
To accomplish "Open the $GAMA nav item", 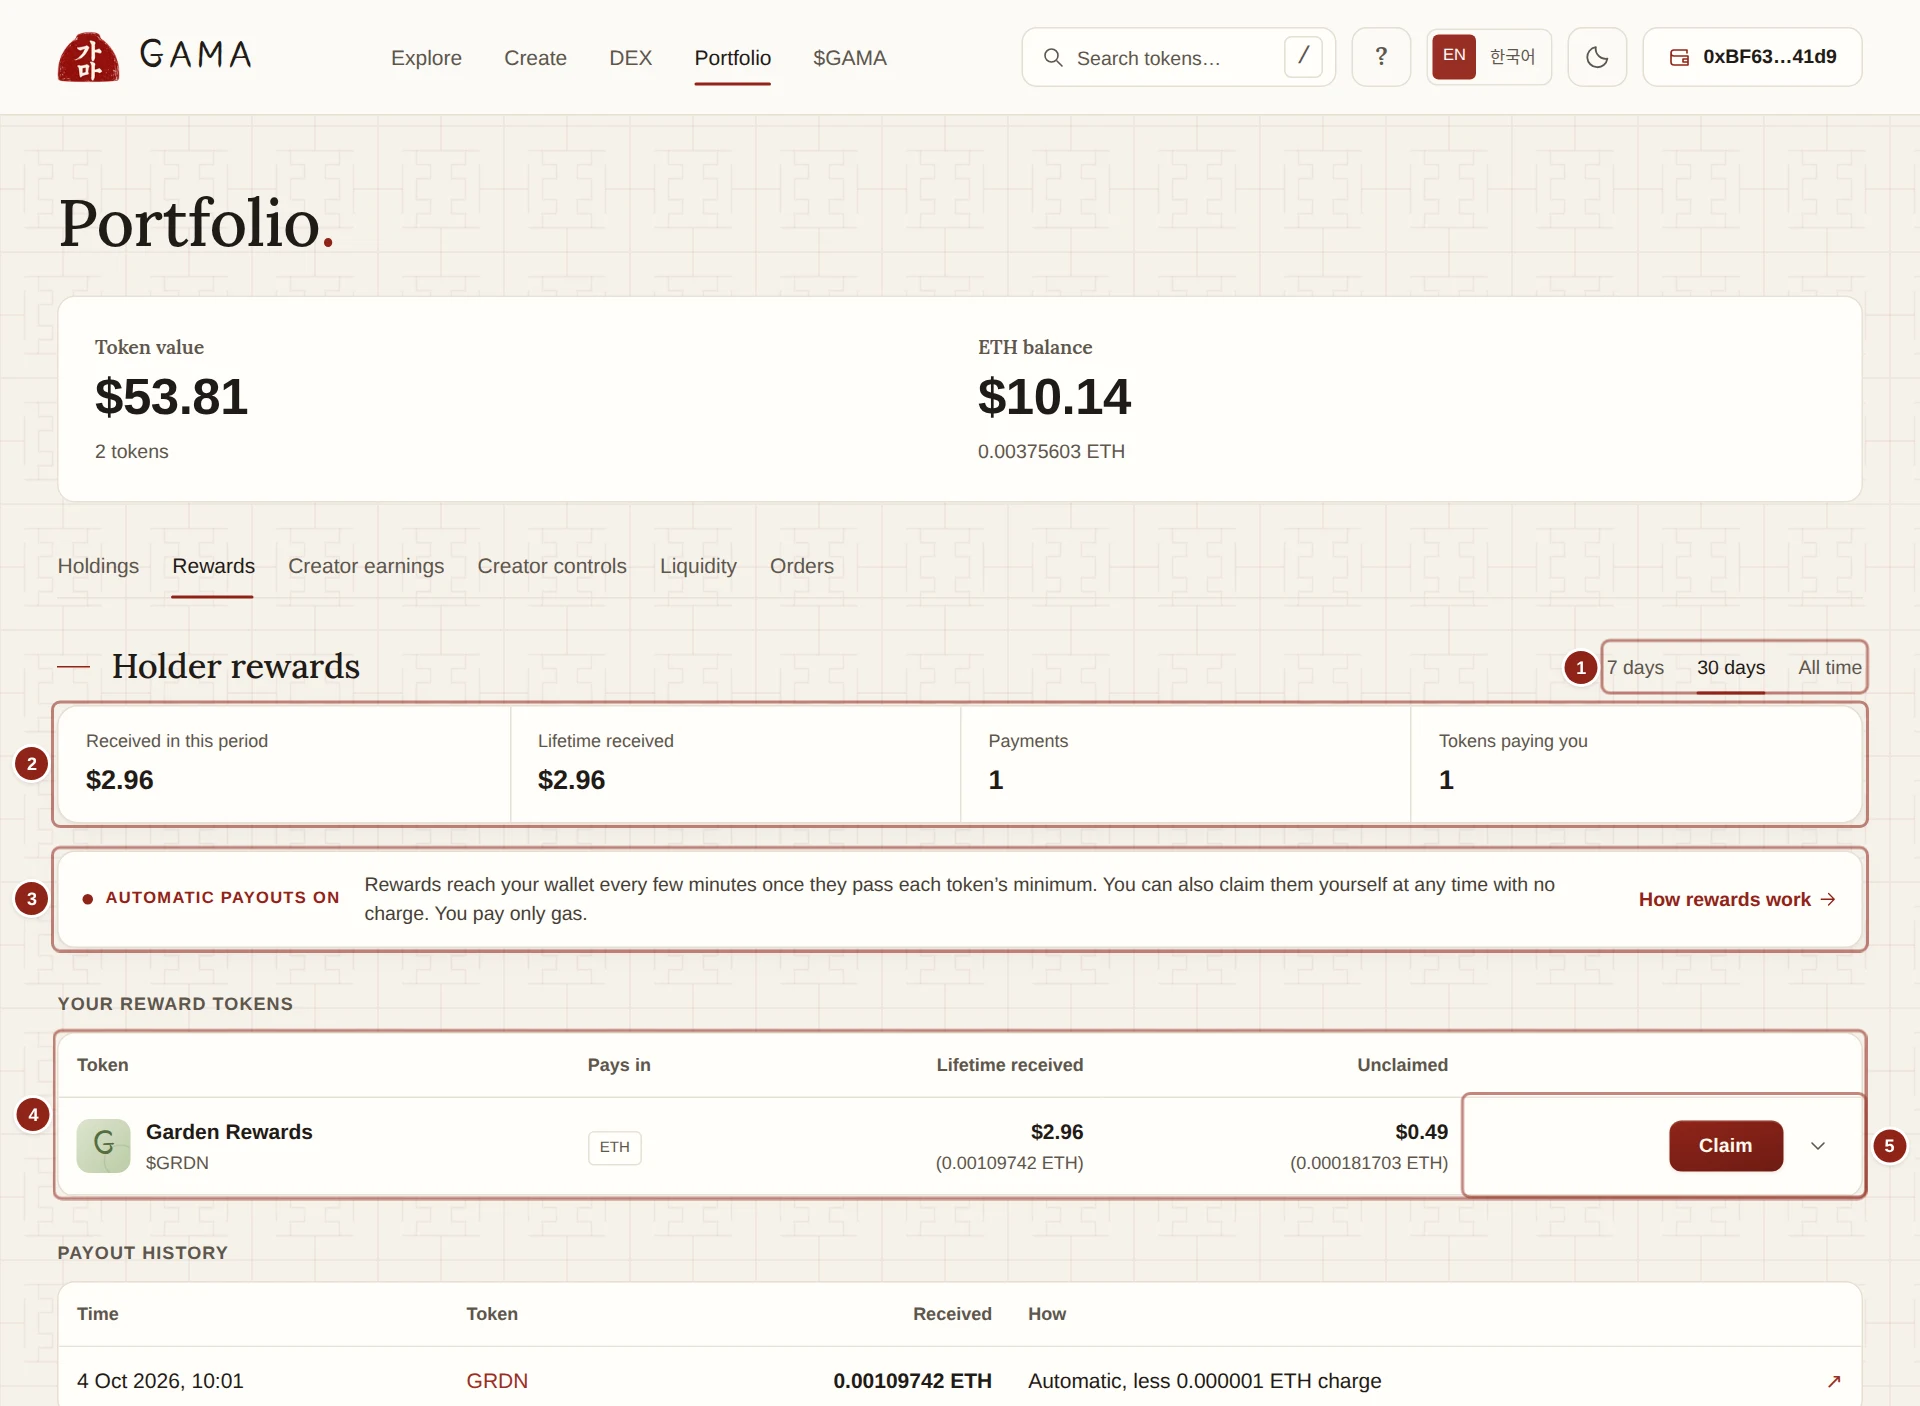I will (850, 58).
